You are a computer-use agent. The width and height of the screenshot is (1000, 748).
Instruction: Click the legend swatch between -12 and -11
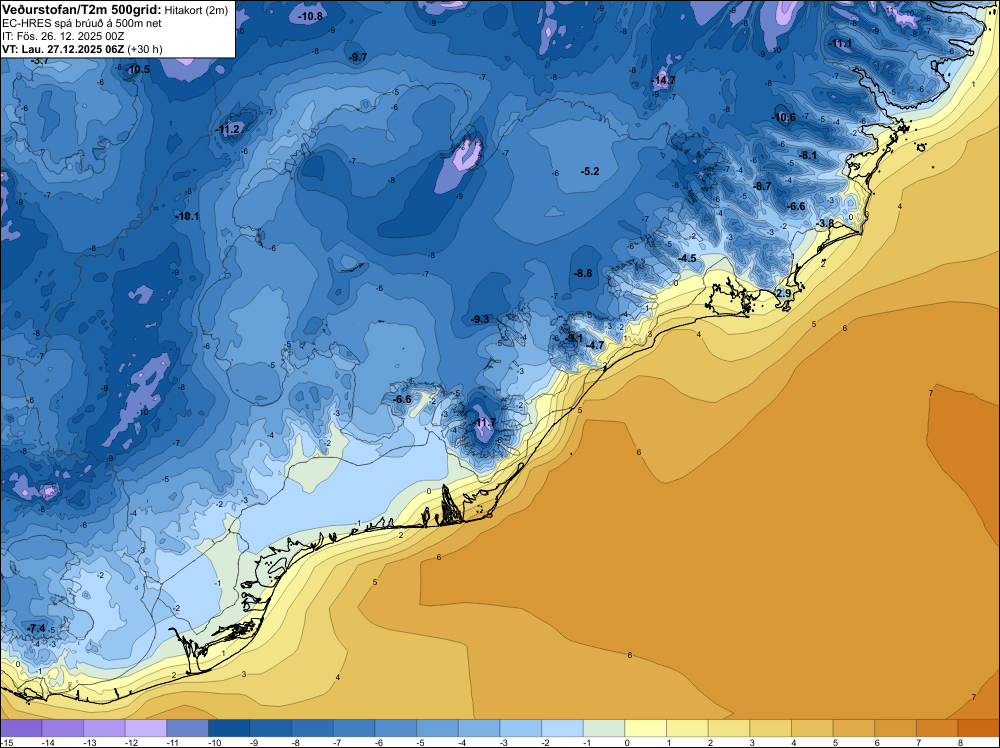[x=145, y=728]
